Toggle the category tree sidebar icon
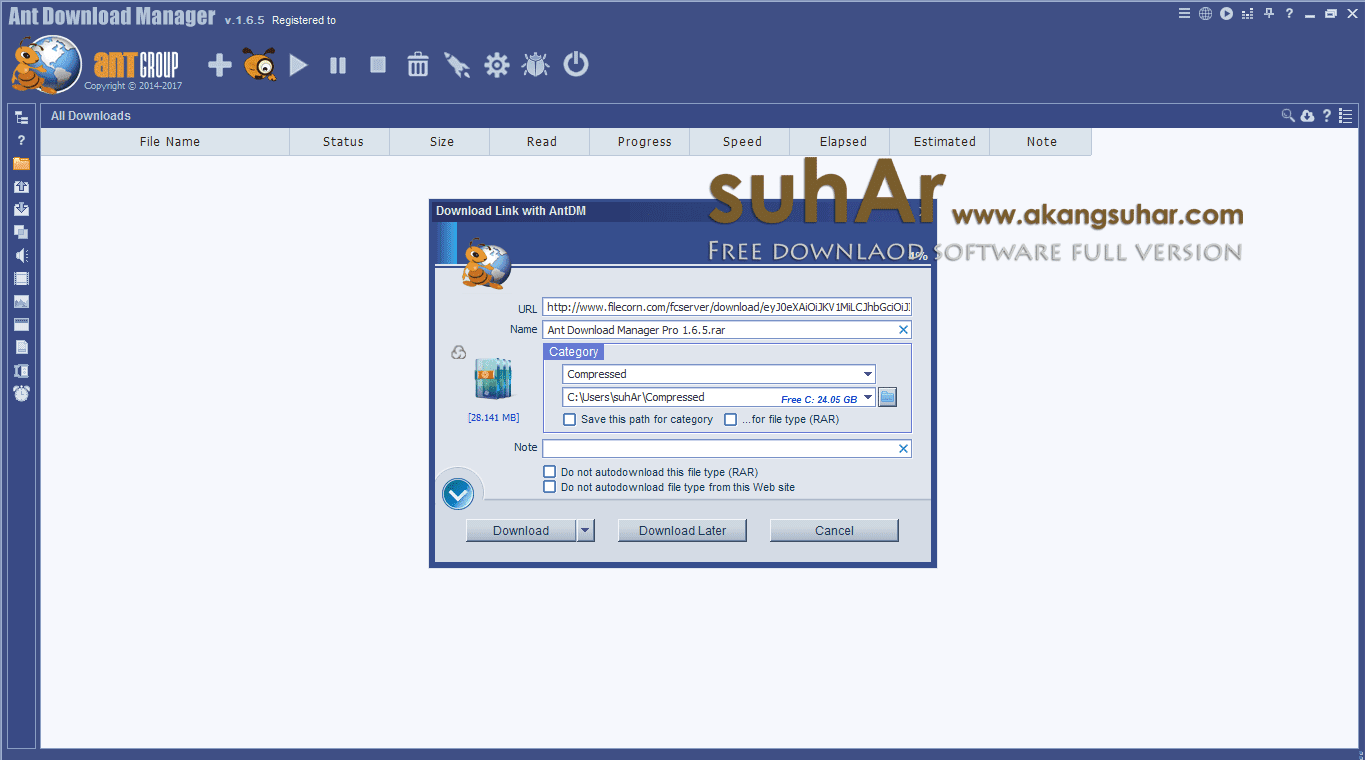Image resolution: width=1365 pixels, height=760 pixels. coord(21,117)
